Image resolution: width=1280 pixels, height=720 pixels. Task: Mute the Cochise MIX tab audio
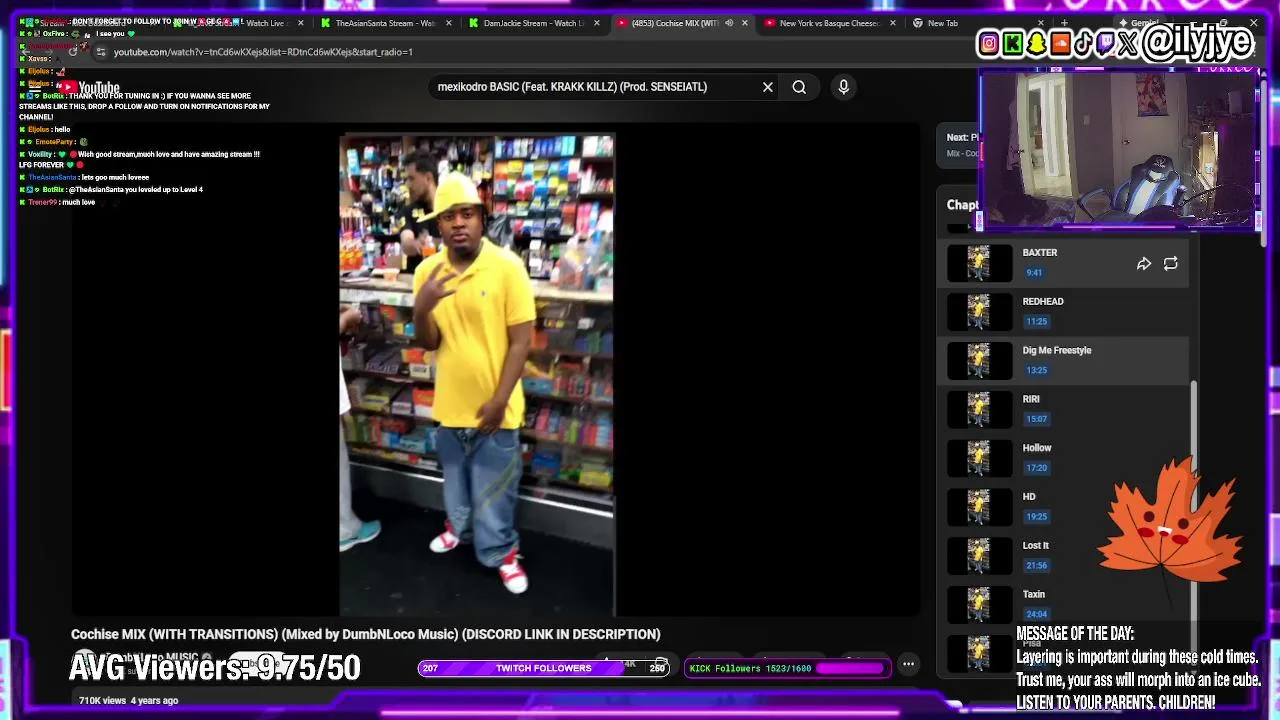pos(729,23)
